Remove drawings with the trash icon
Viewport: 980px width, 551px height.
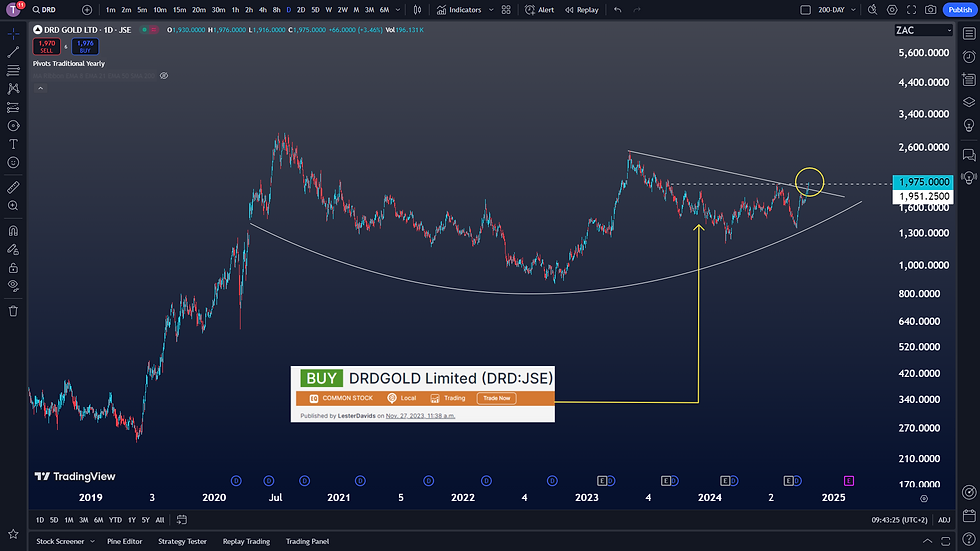[13, 310]
